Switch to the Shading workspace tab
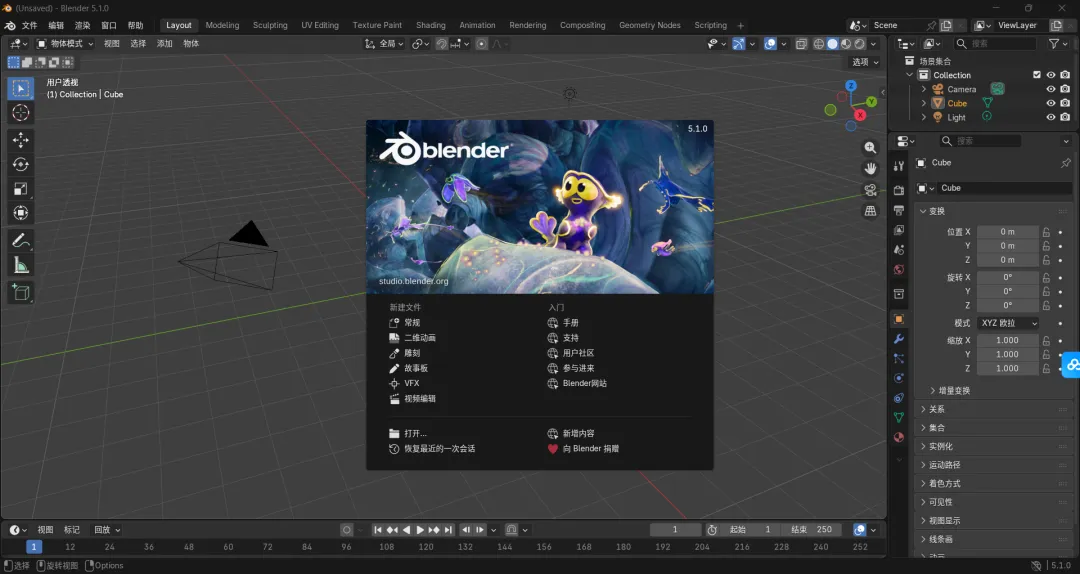The height and width of the screenshot is (574, 1080). (430, 25)
